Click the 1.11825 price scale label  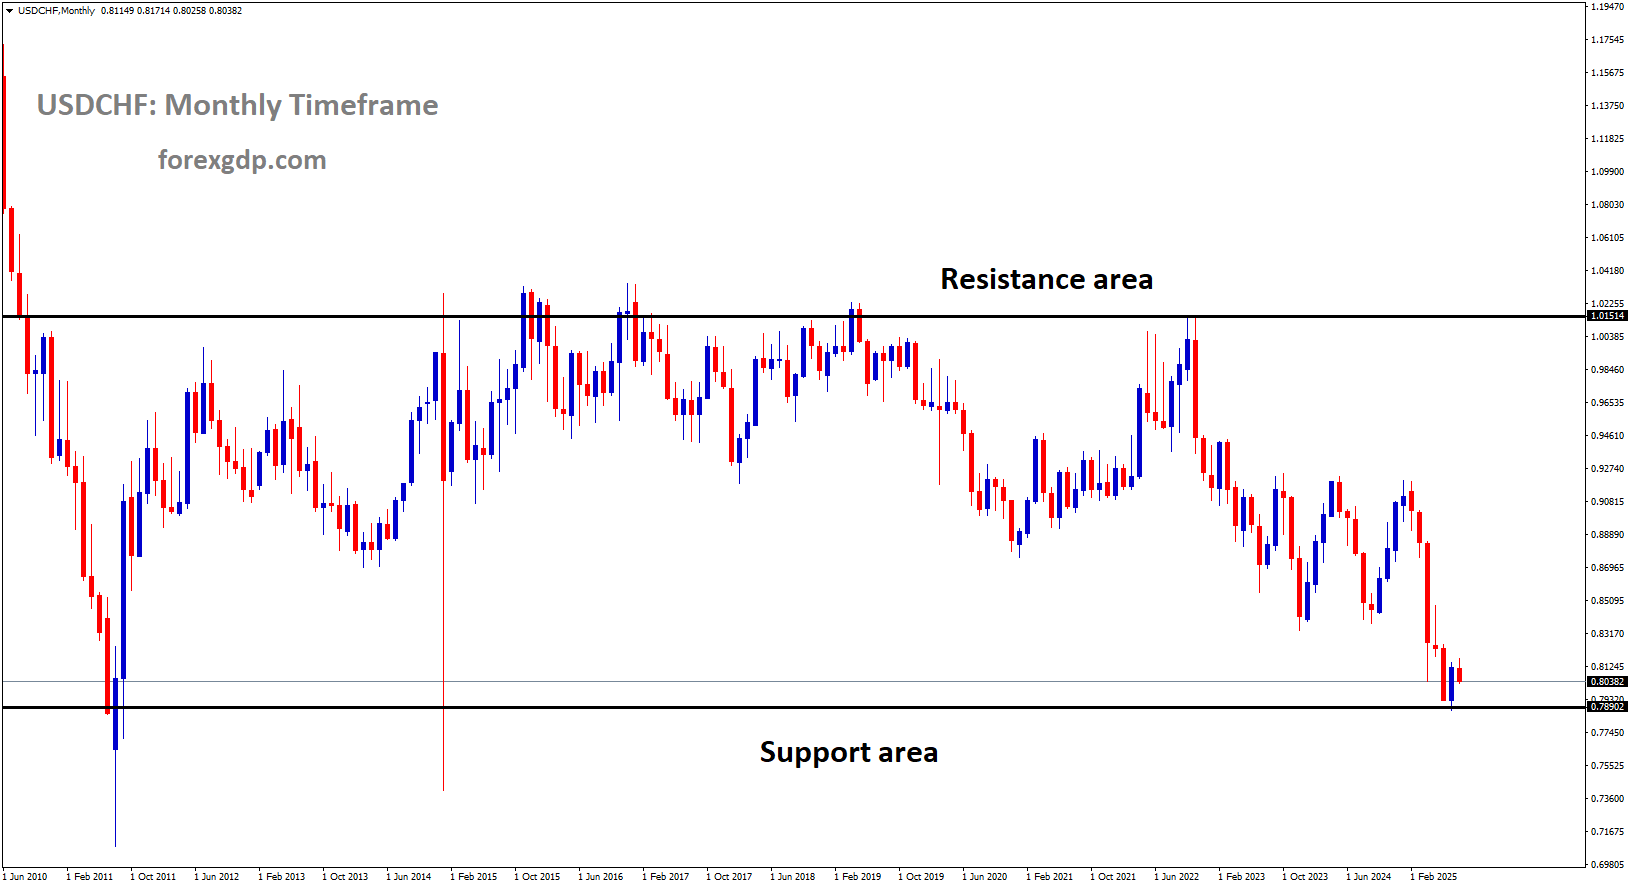(1607, 139)
